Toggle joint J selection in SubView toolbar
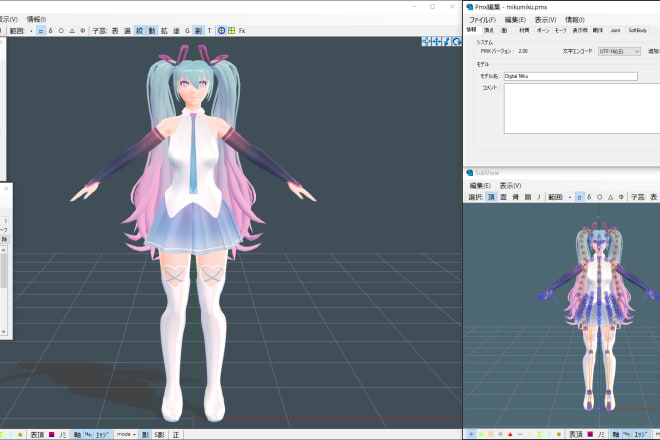Image resolution: width=660 pixels, height=440 pixels. pyautogui.click(x=539, y=197)
